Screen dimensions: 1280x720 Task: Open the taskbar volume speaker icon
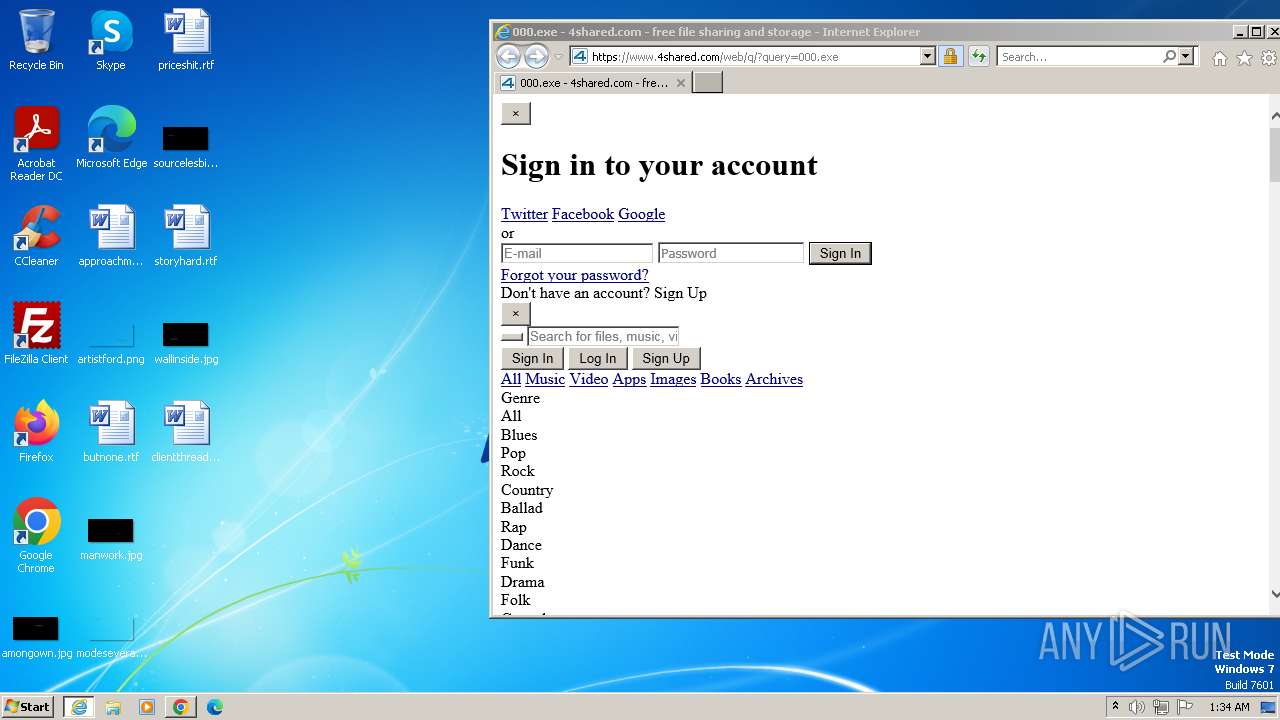[x=1137, y=707]
